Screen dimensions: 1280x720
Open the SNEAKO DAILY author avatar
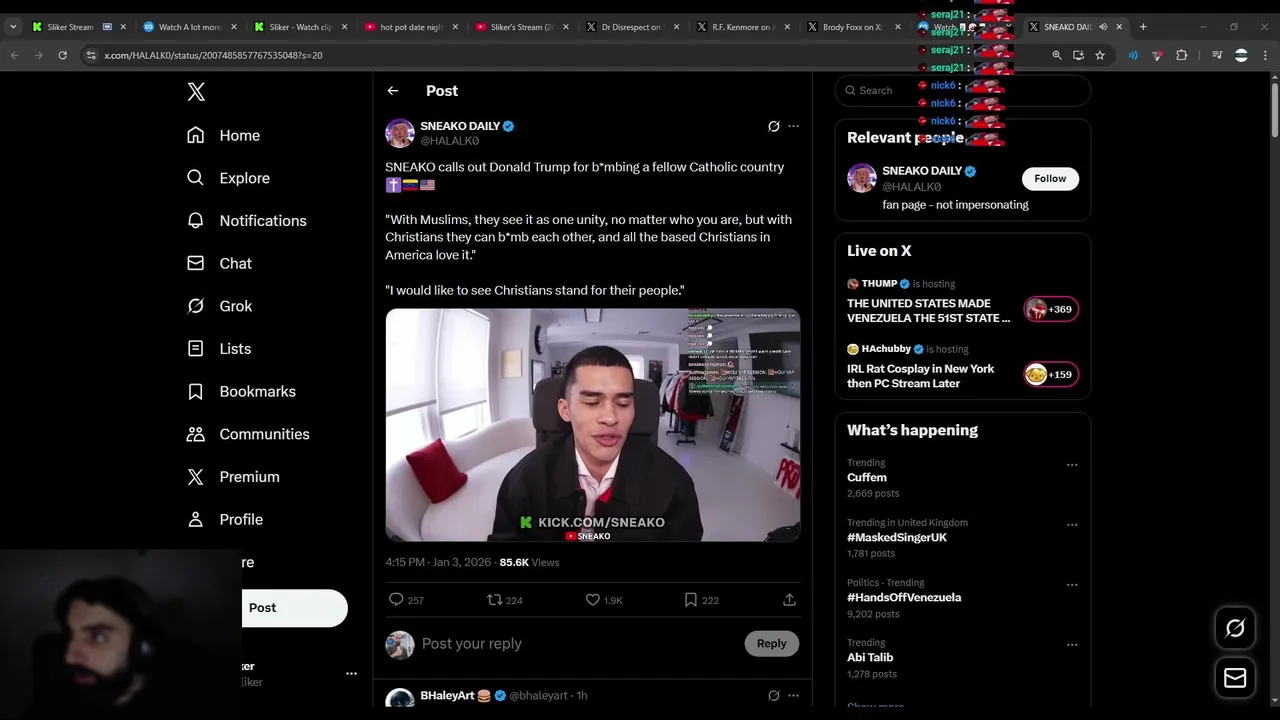pyautogui.click(x=400, y=133)
